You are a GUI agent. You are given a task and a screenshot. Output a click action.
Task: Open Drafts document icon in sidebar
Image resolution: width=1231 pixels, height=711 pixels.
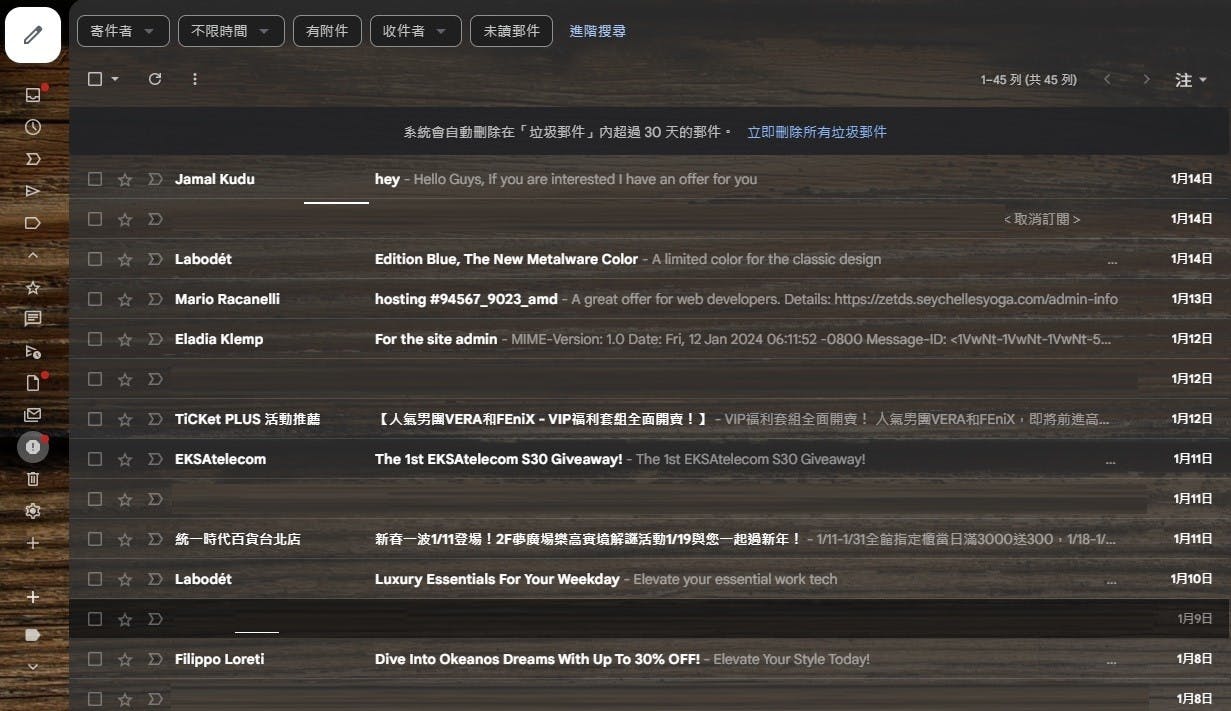[33, 383]
